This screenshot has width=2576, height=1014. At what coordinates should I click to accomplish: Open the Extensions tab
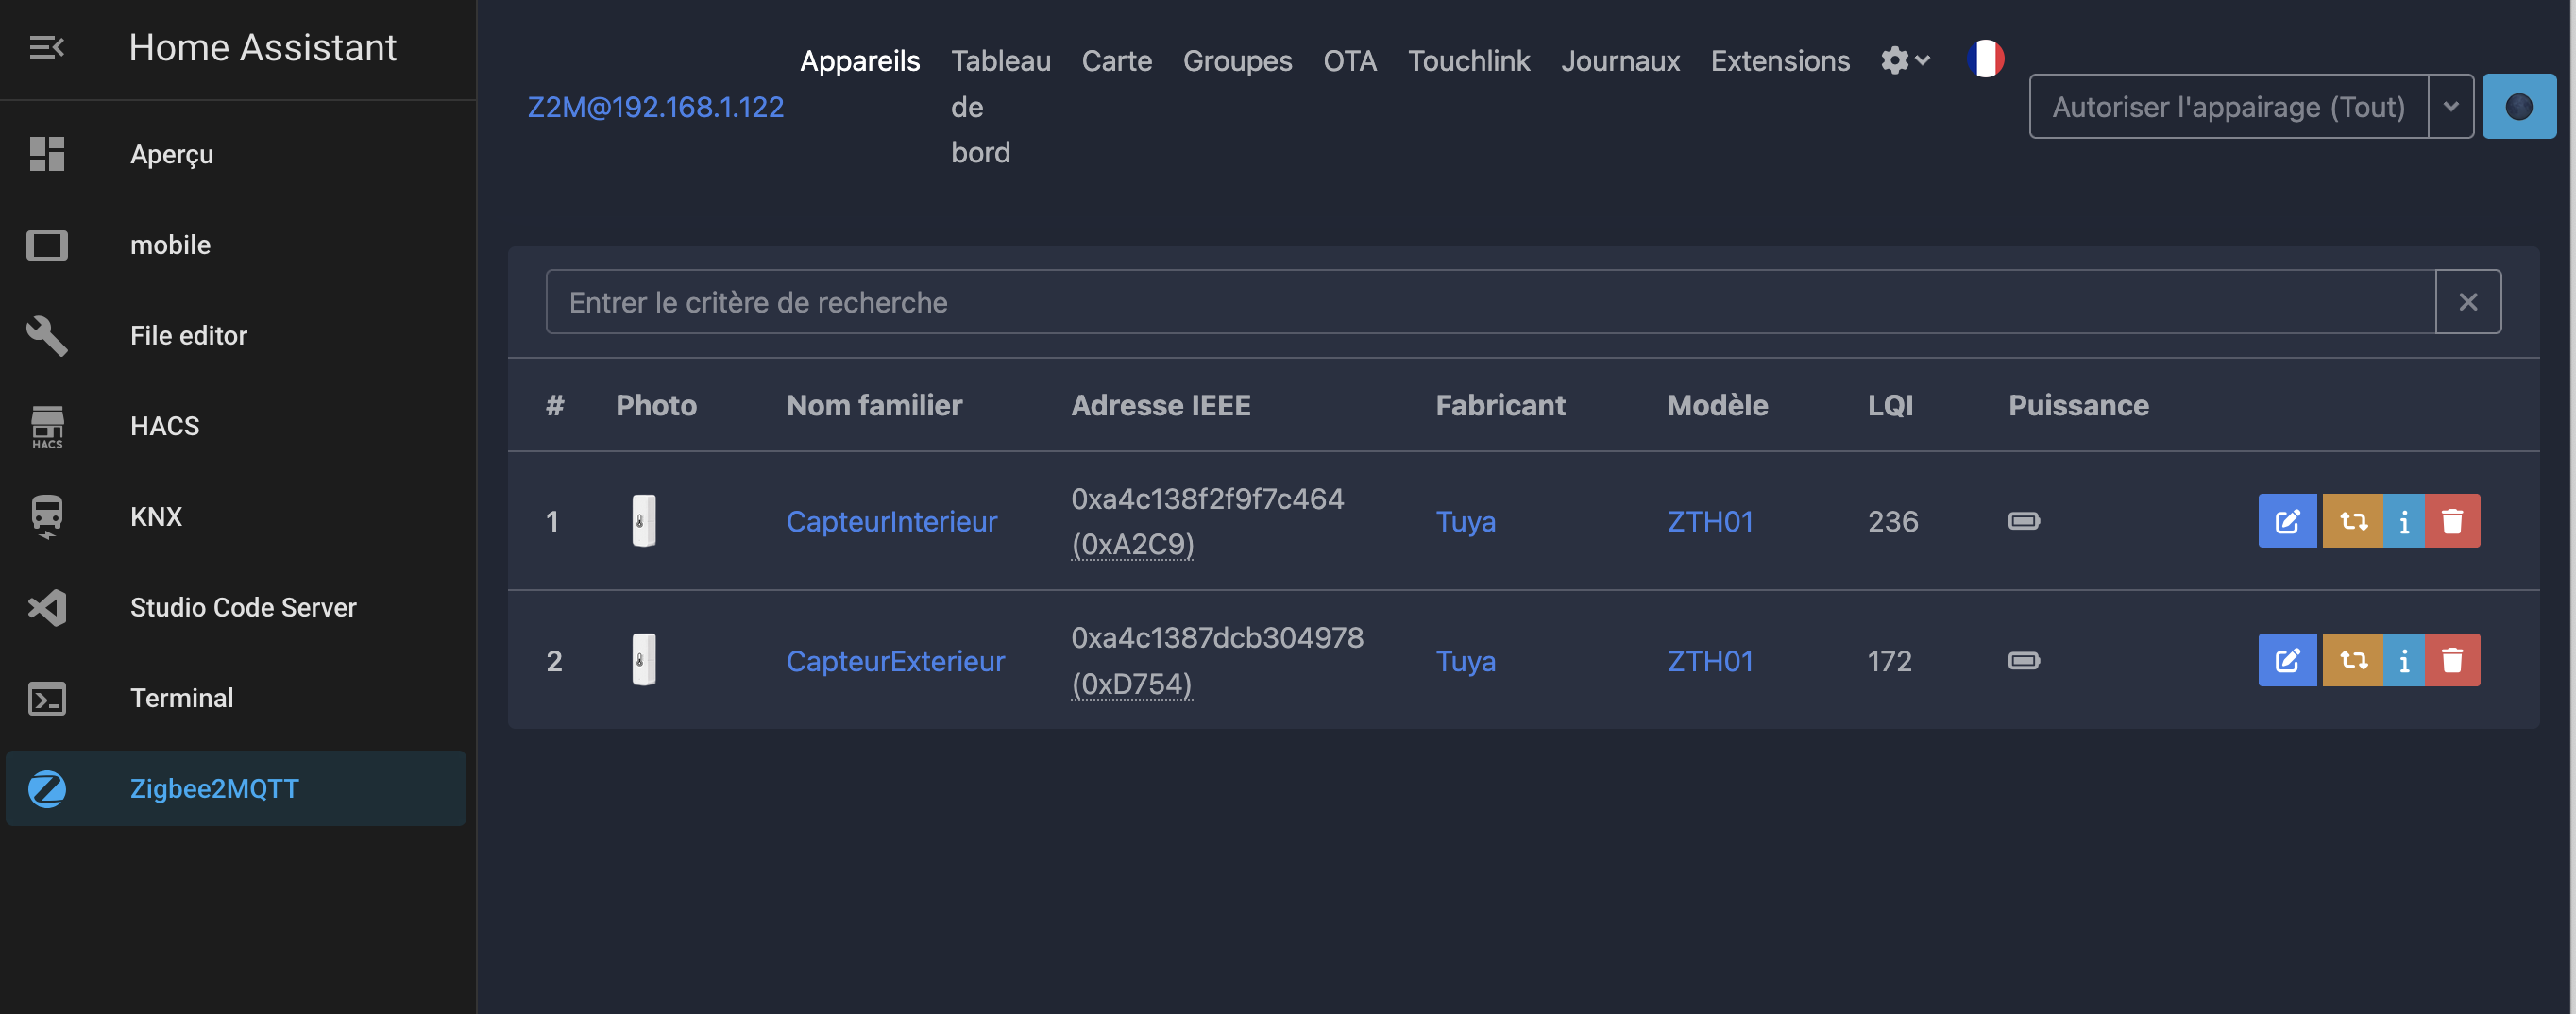coord(1780,61)
